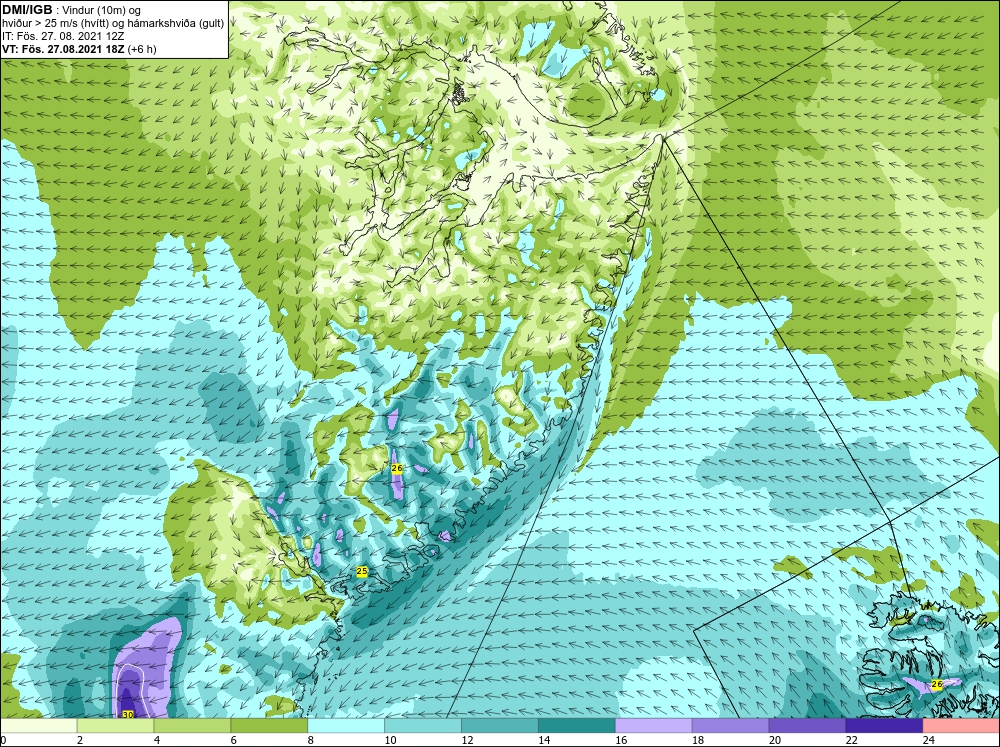Select the violet 20–22 legend swatch

(x=807, y=726)
